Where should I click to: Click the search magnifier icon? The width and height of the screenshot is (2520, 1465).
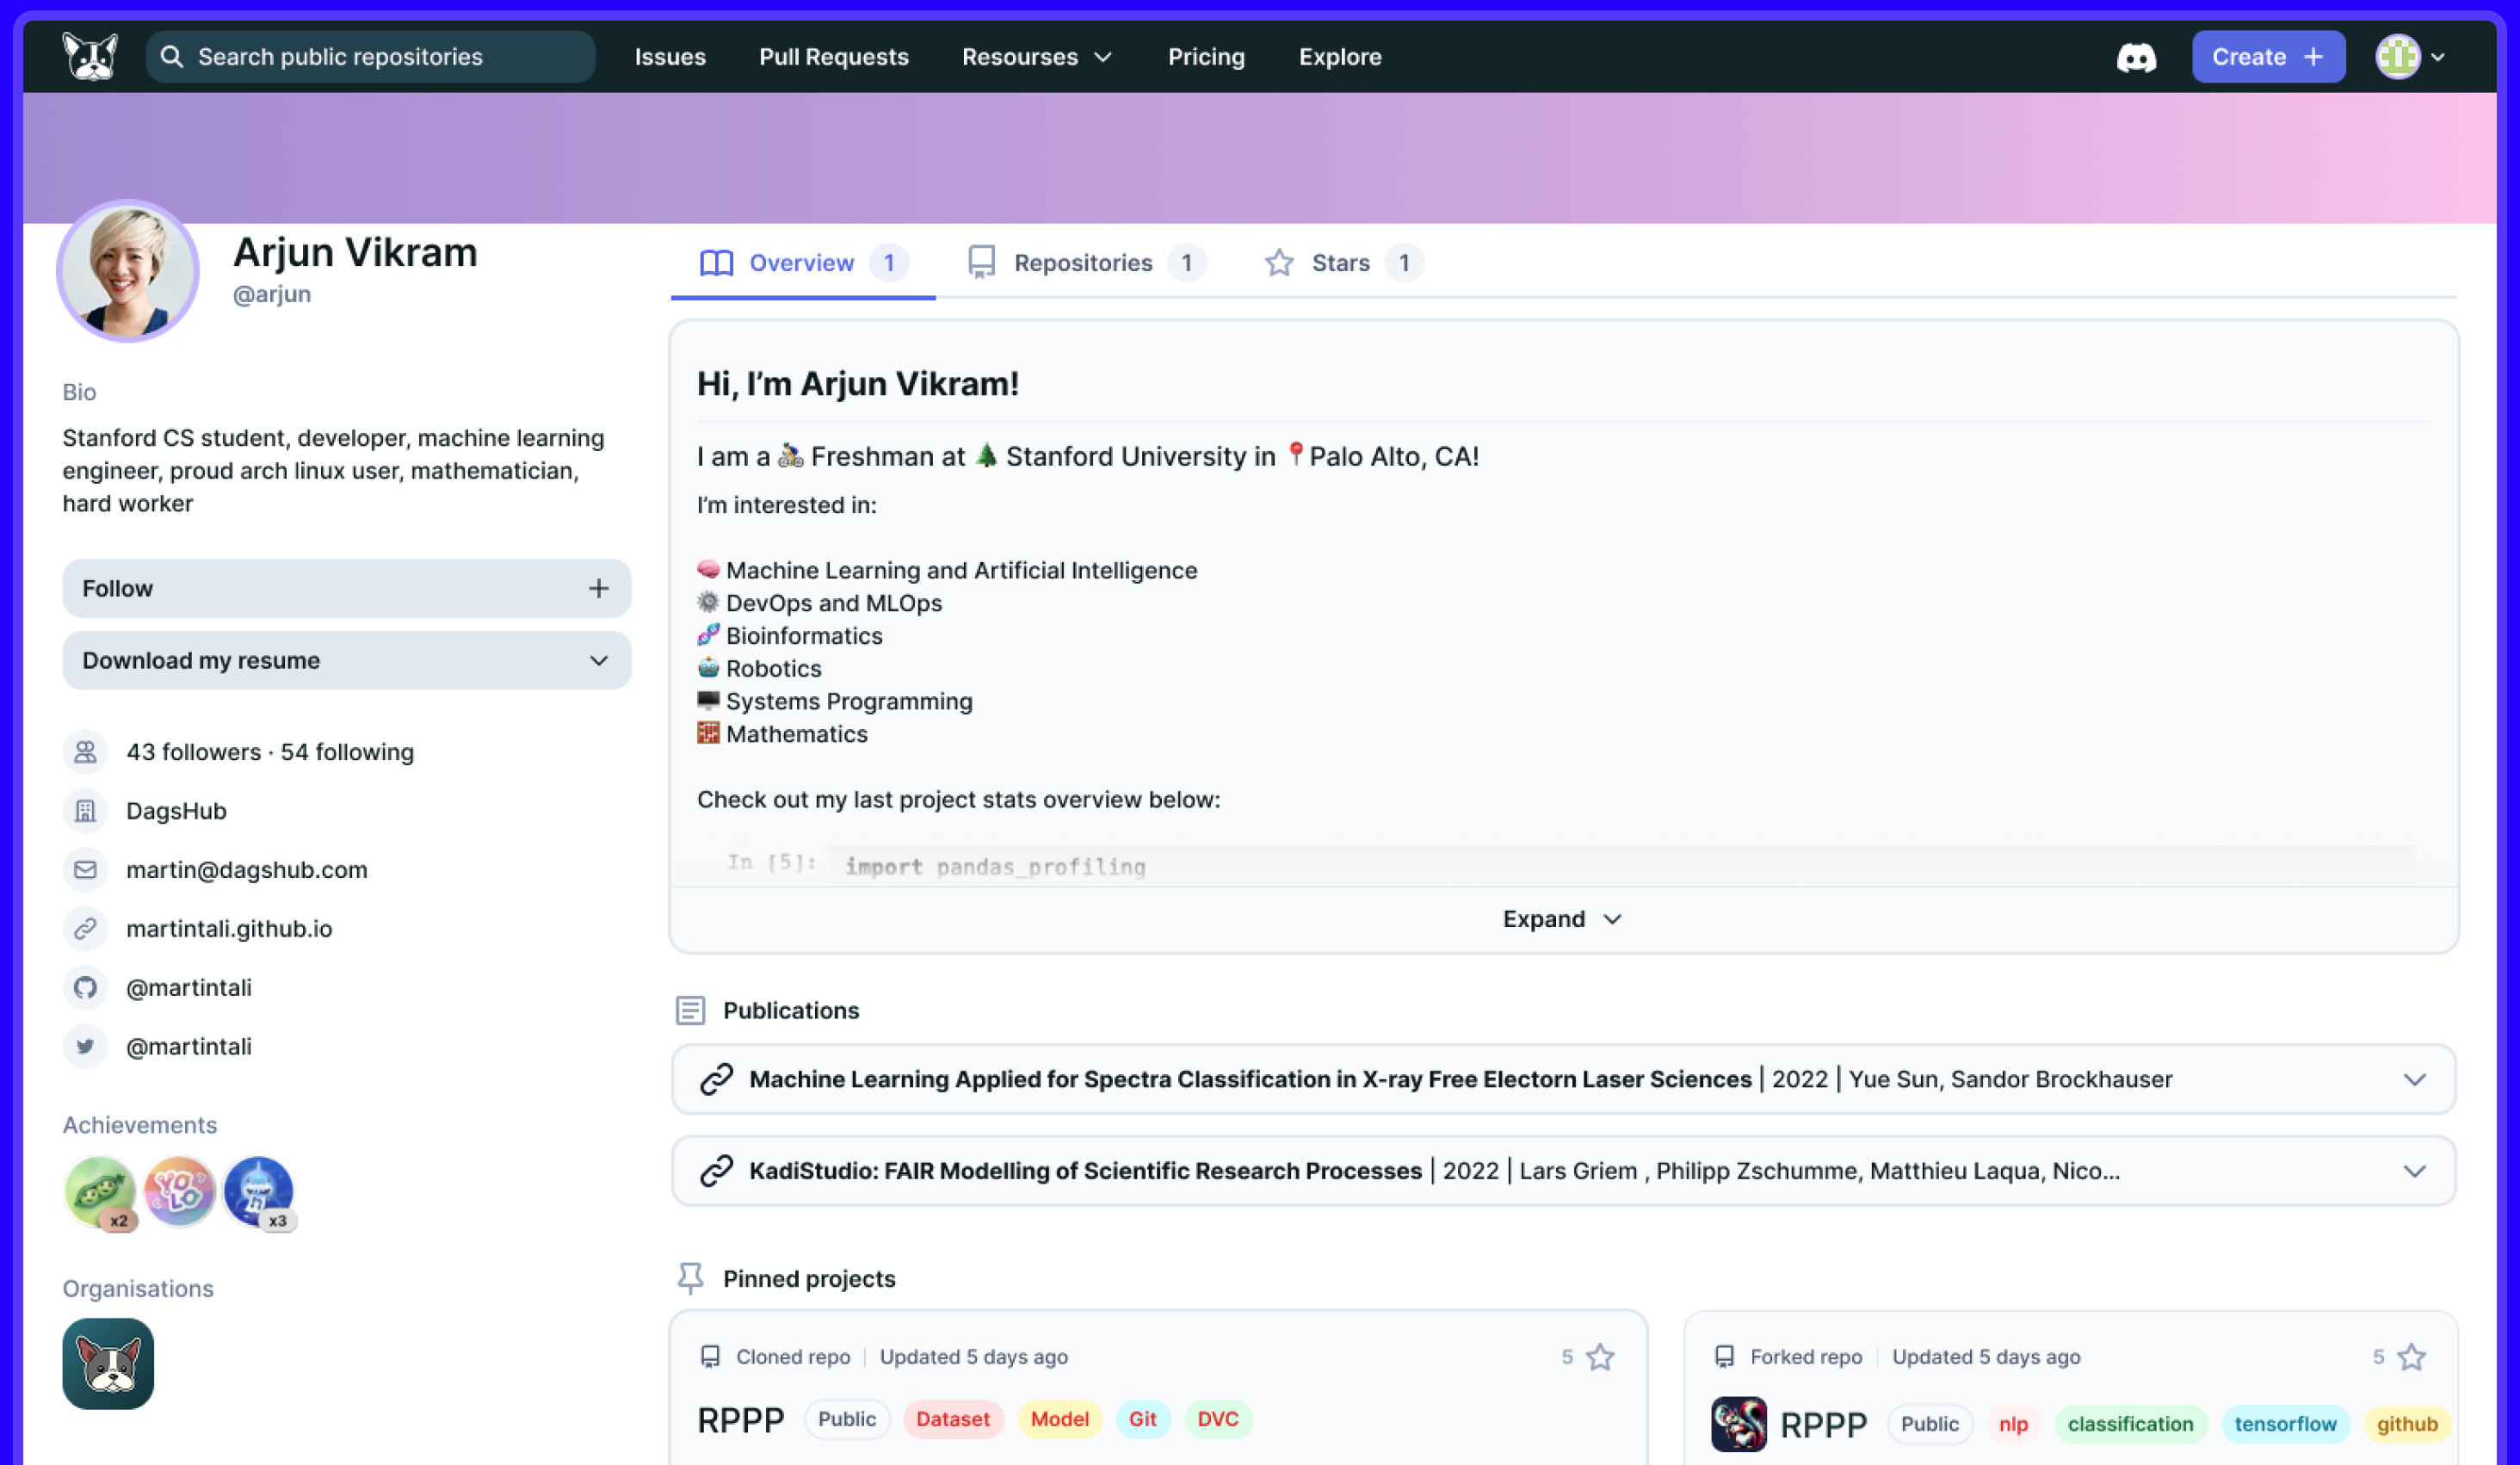[172, 57]
